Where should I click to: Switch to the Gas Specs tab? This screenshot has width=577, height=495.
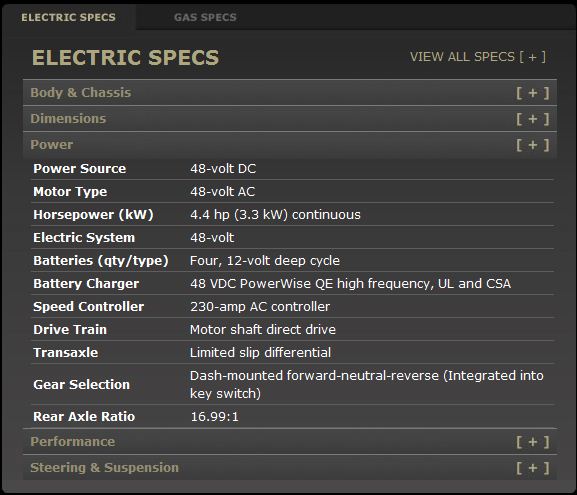tap(205, 17)
